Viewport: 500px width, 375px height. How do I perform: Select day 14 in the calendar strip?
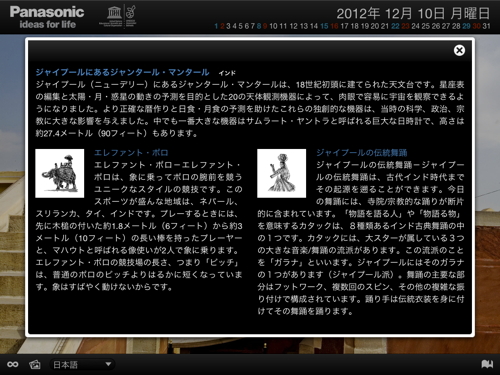(x=314, y=26)
